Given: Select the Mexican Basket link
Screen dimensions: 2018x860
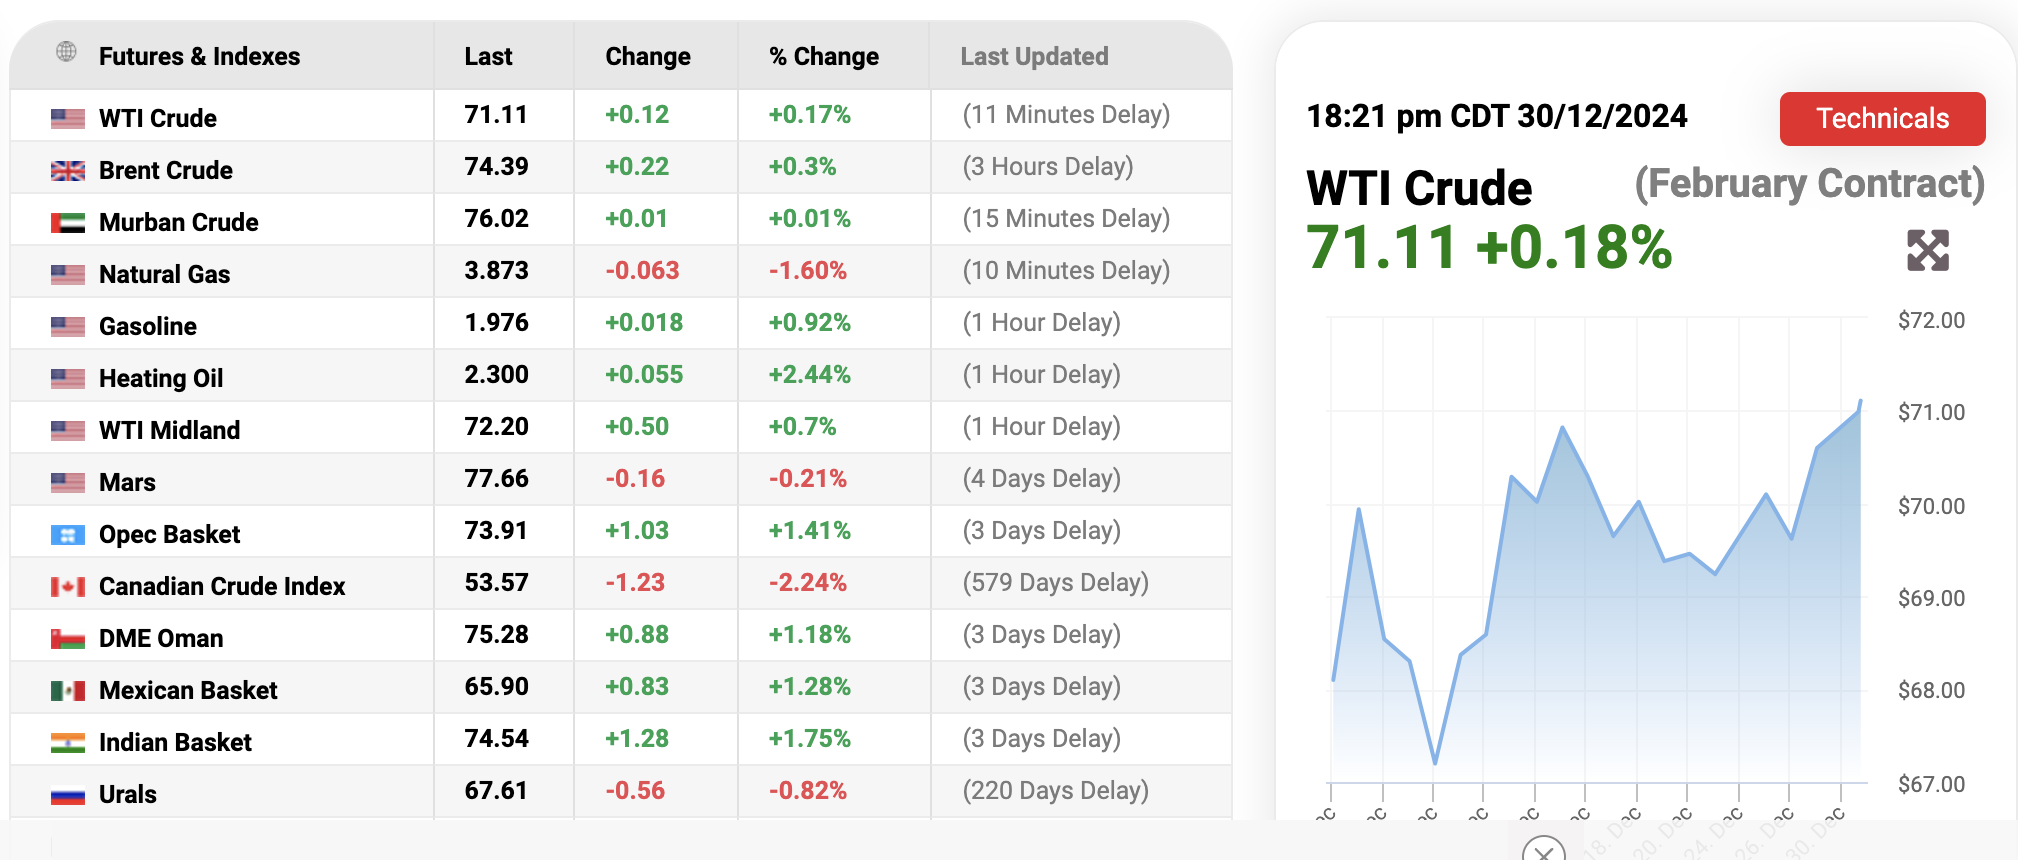Looking at the screenshot, I should (188, 691).
